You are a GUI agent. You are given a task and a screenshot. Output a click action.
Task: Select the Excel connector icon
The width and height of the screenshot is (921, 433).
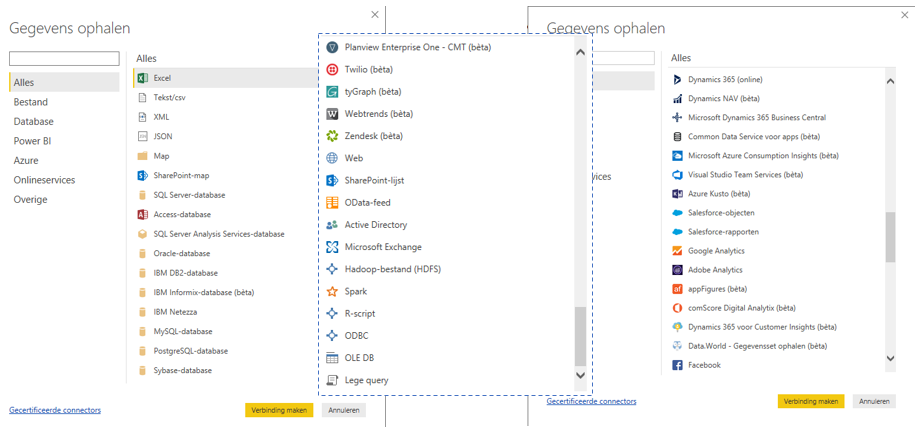coord(142,78)
